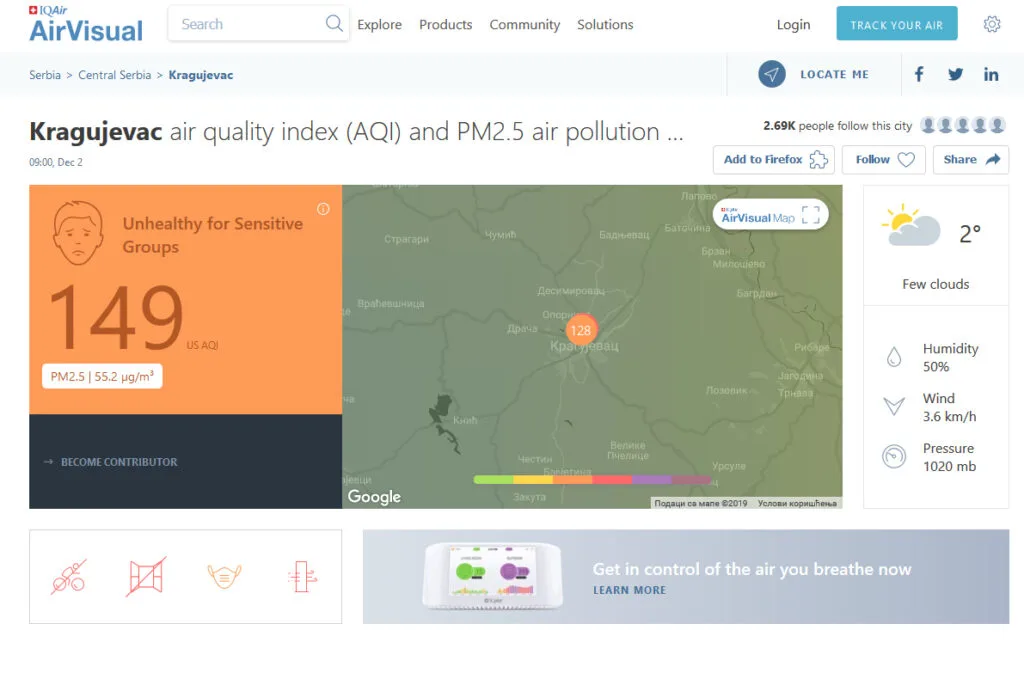Image resolution: width=1024 pixels, height=673 pixels.
Task: Toggle Follow heart button for Kragujevac
Action: click(x=885, y=160)
